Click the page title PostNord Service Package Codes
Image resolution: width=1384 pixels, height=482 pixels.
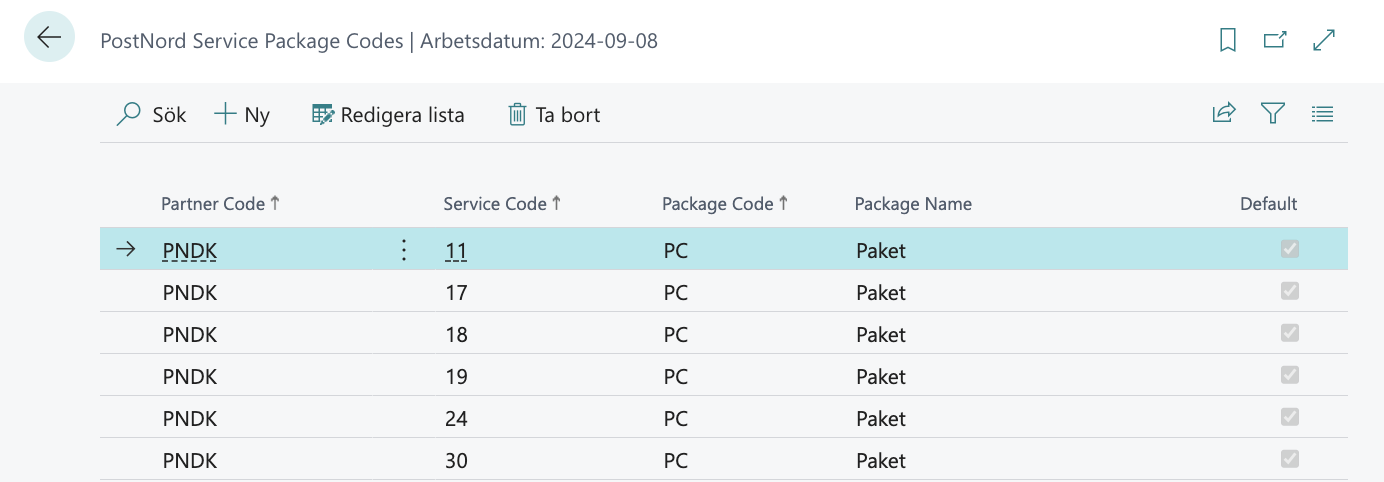pos(251,41)
